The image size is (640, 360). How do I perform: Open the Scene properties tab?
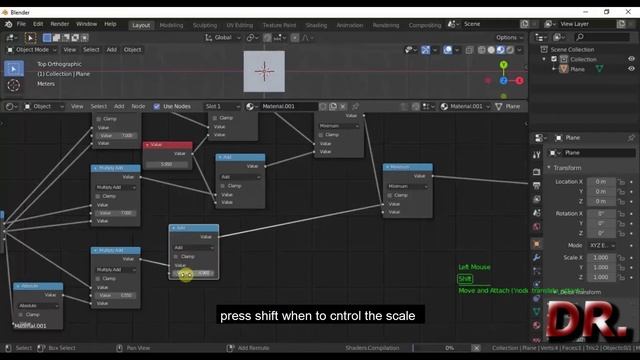[x=537, y=213]
